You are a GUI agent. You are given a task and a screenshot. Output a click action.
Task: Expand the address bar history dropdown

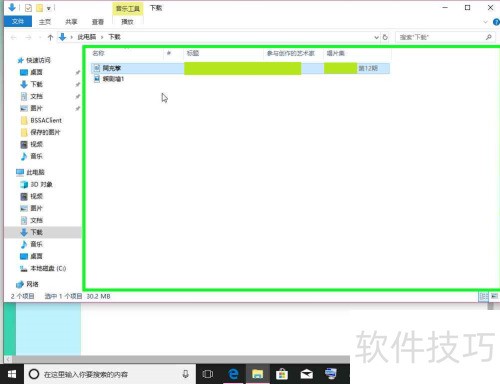[376, 37]
